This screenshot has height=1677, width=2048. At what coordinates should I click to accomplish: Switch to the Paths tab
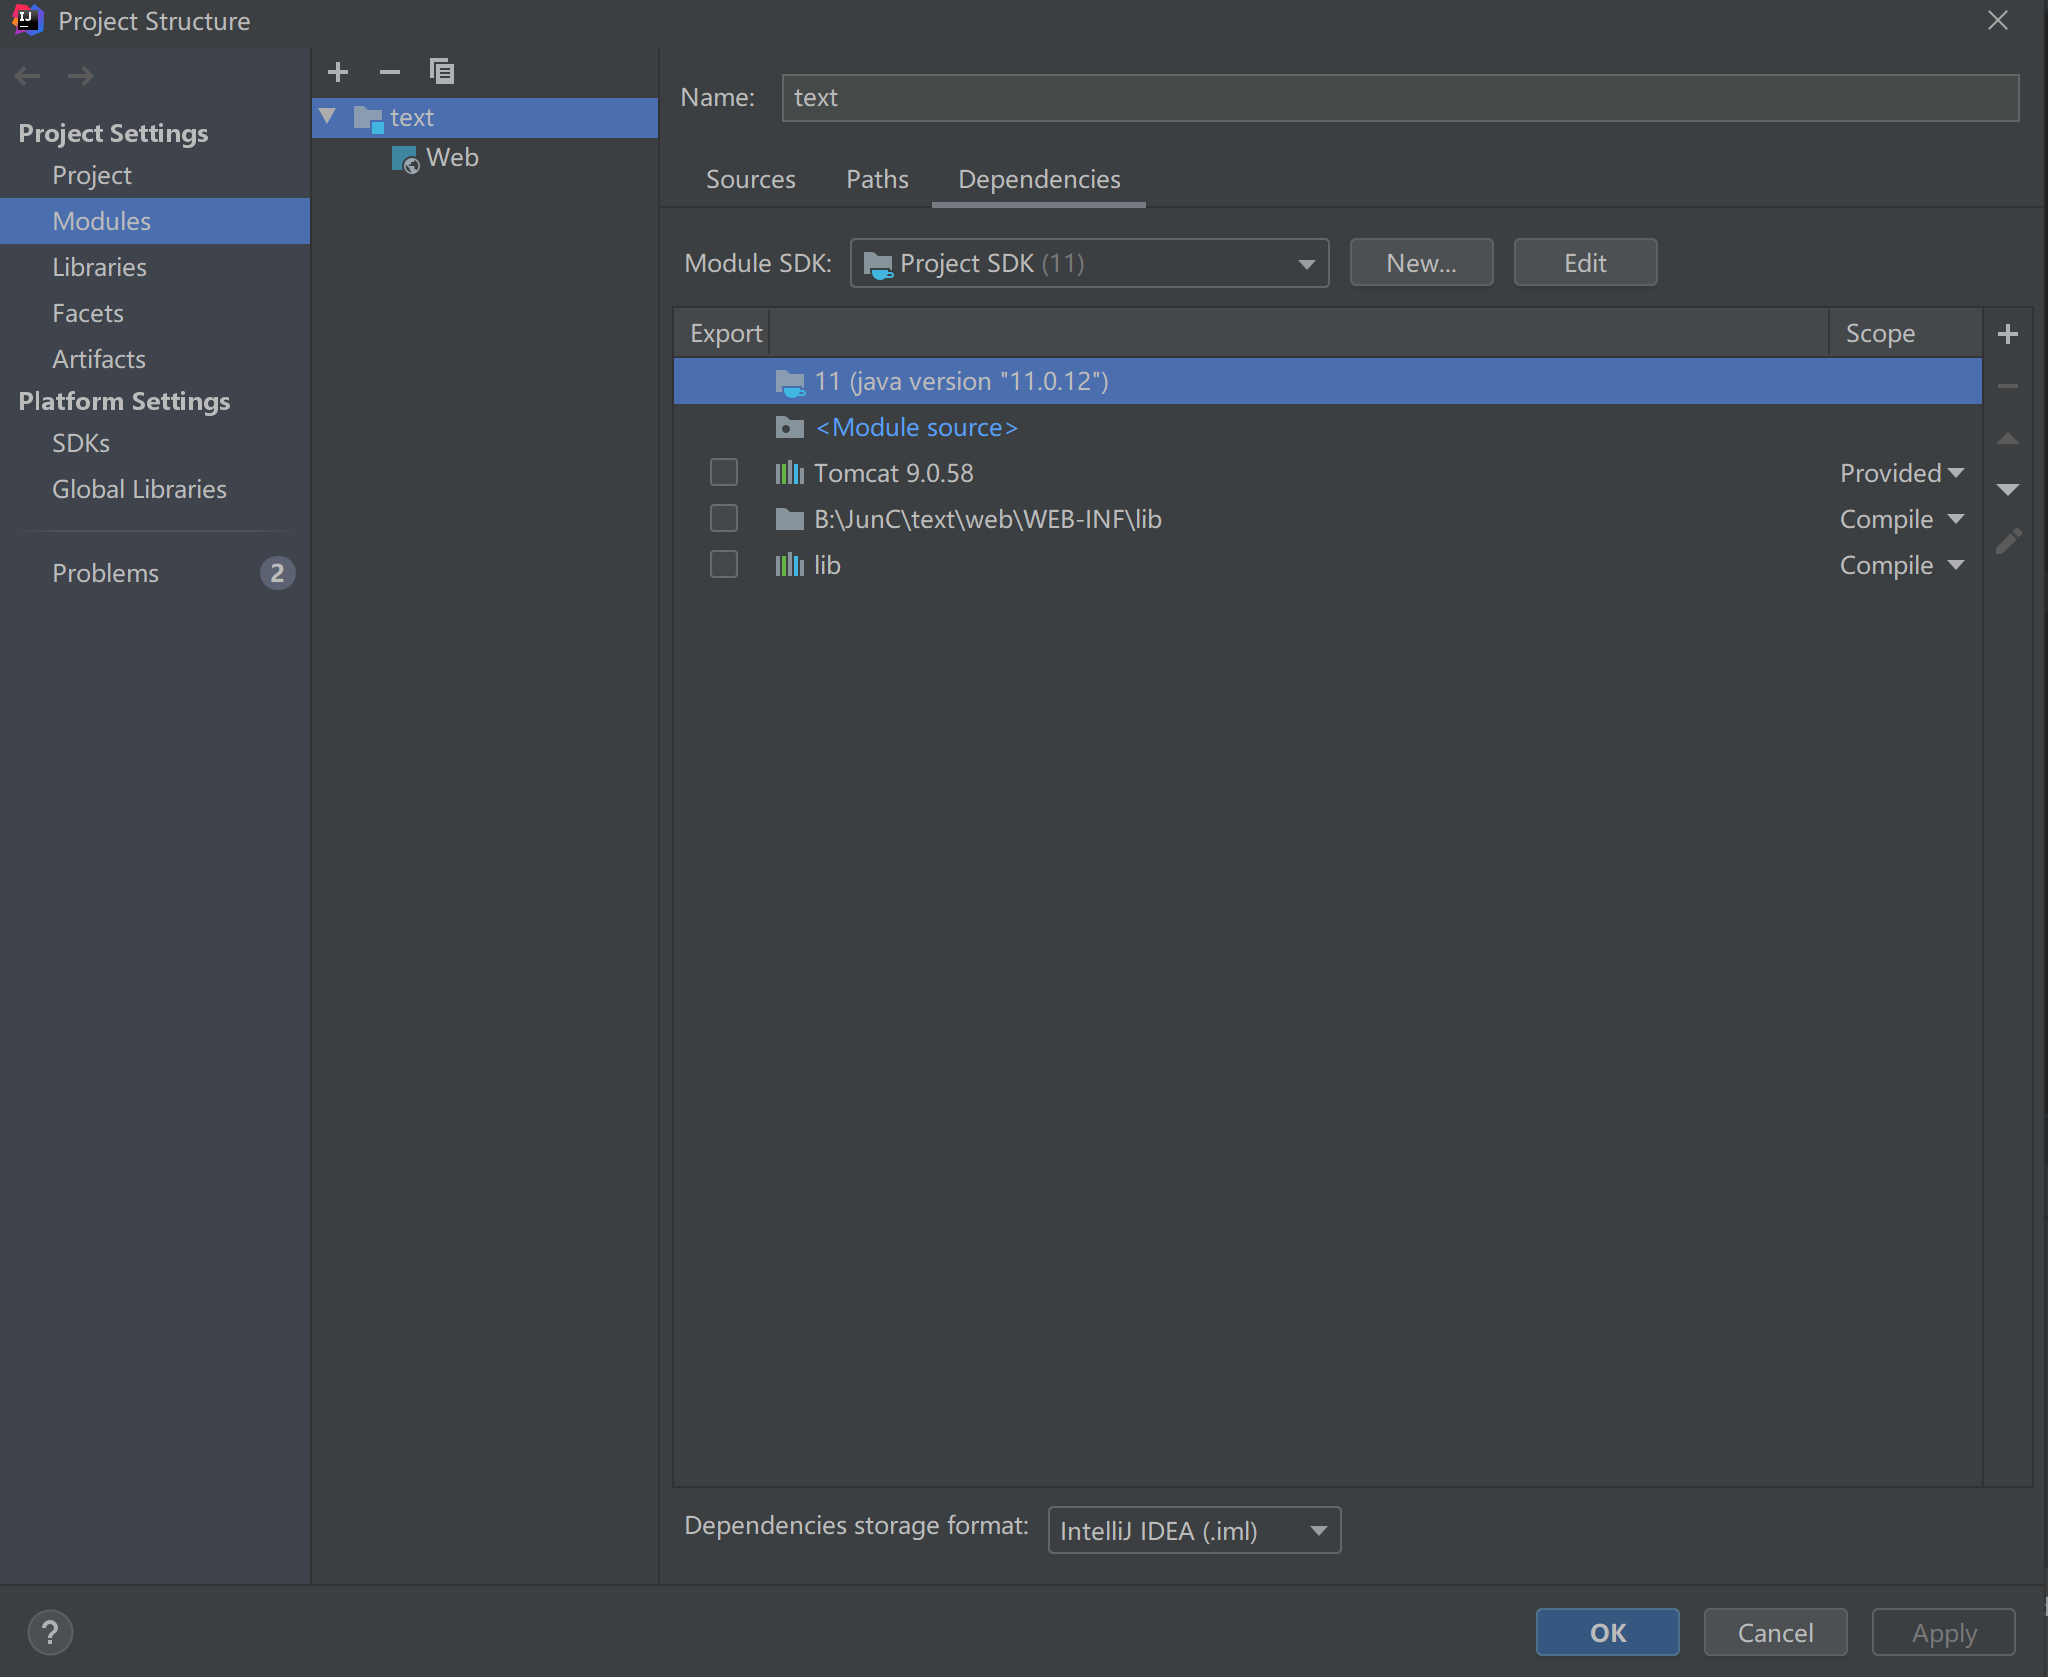pyautogui.click(x=877, y=180)
